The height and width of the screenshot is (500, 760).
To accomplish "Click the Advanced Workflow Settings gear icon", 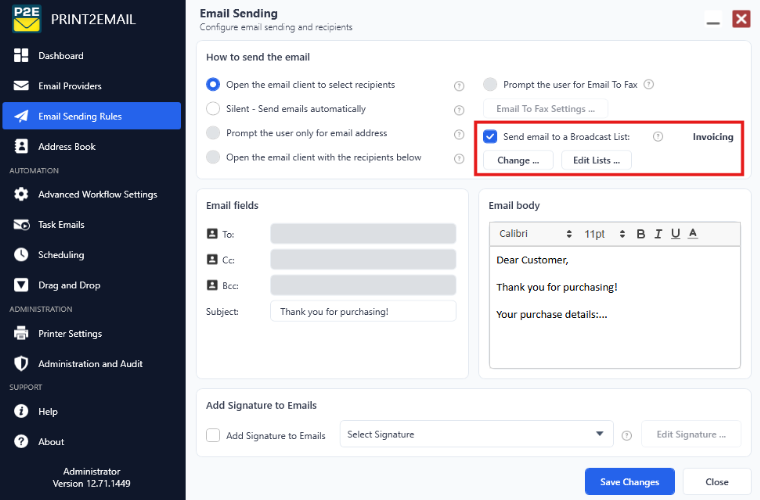I will pos(21,194).
